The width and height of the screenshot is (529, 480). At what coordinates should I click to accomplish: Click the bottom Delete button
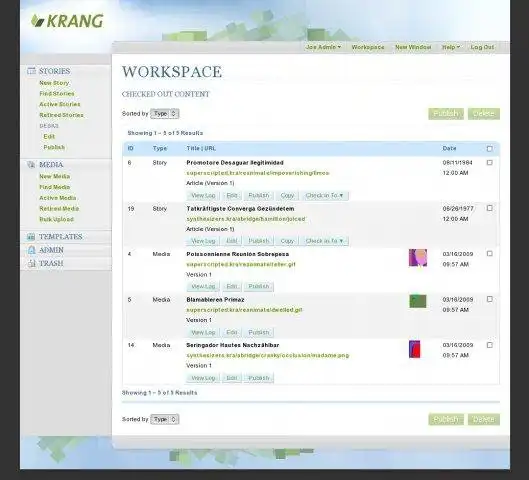pyautogui.click(x=484, y=419)
